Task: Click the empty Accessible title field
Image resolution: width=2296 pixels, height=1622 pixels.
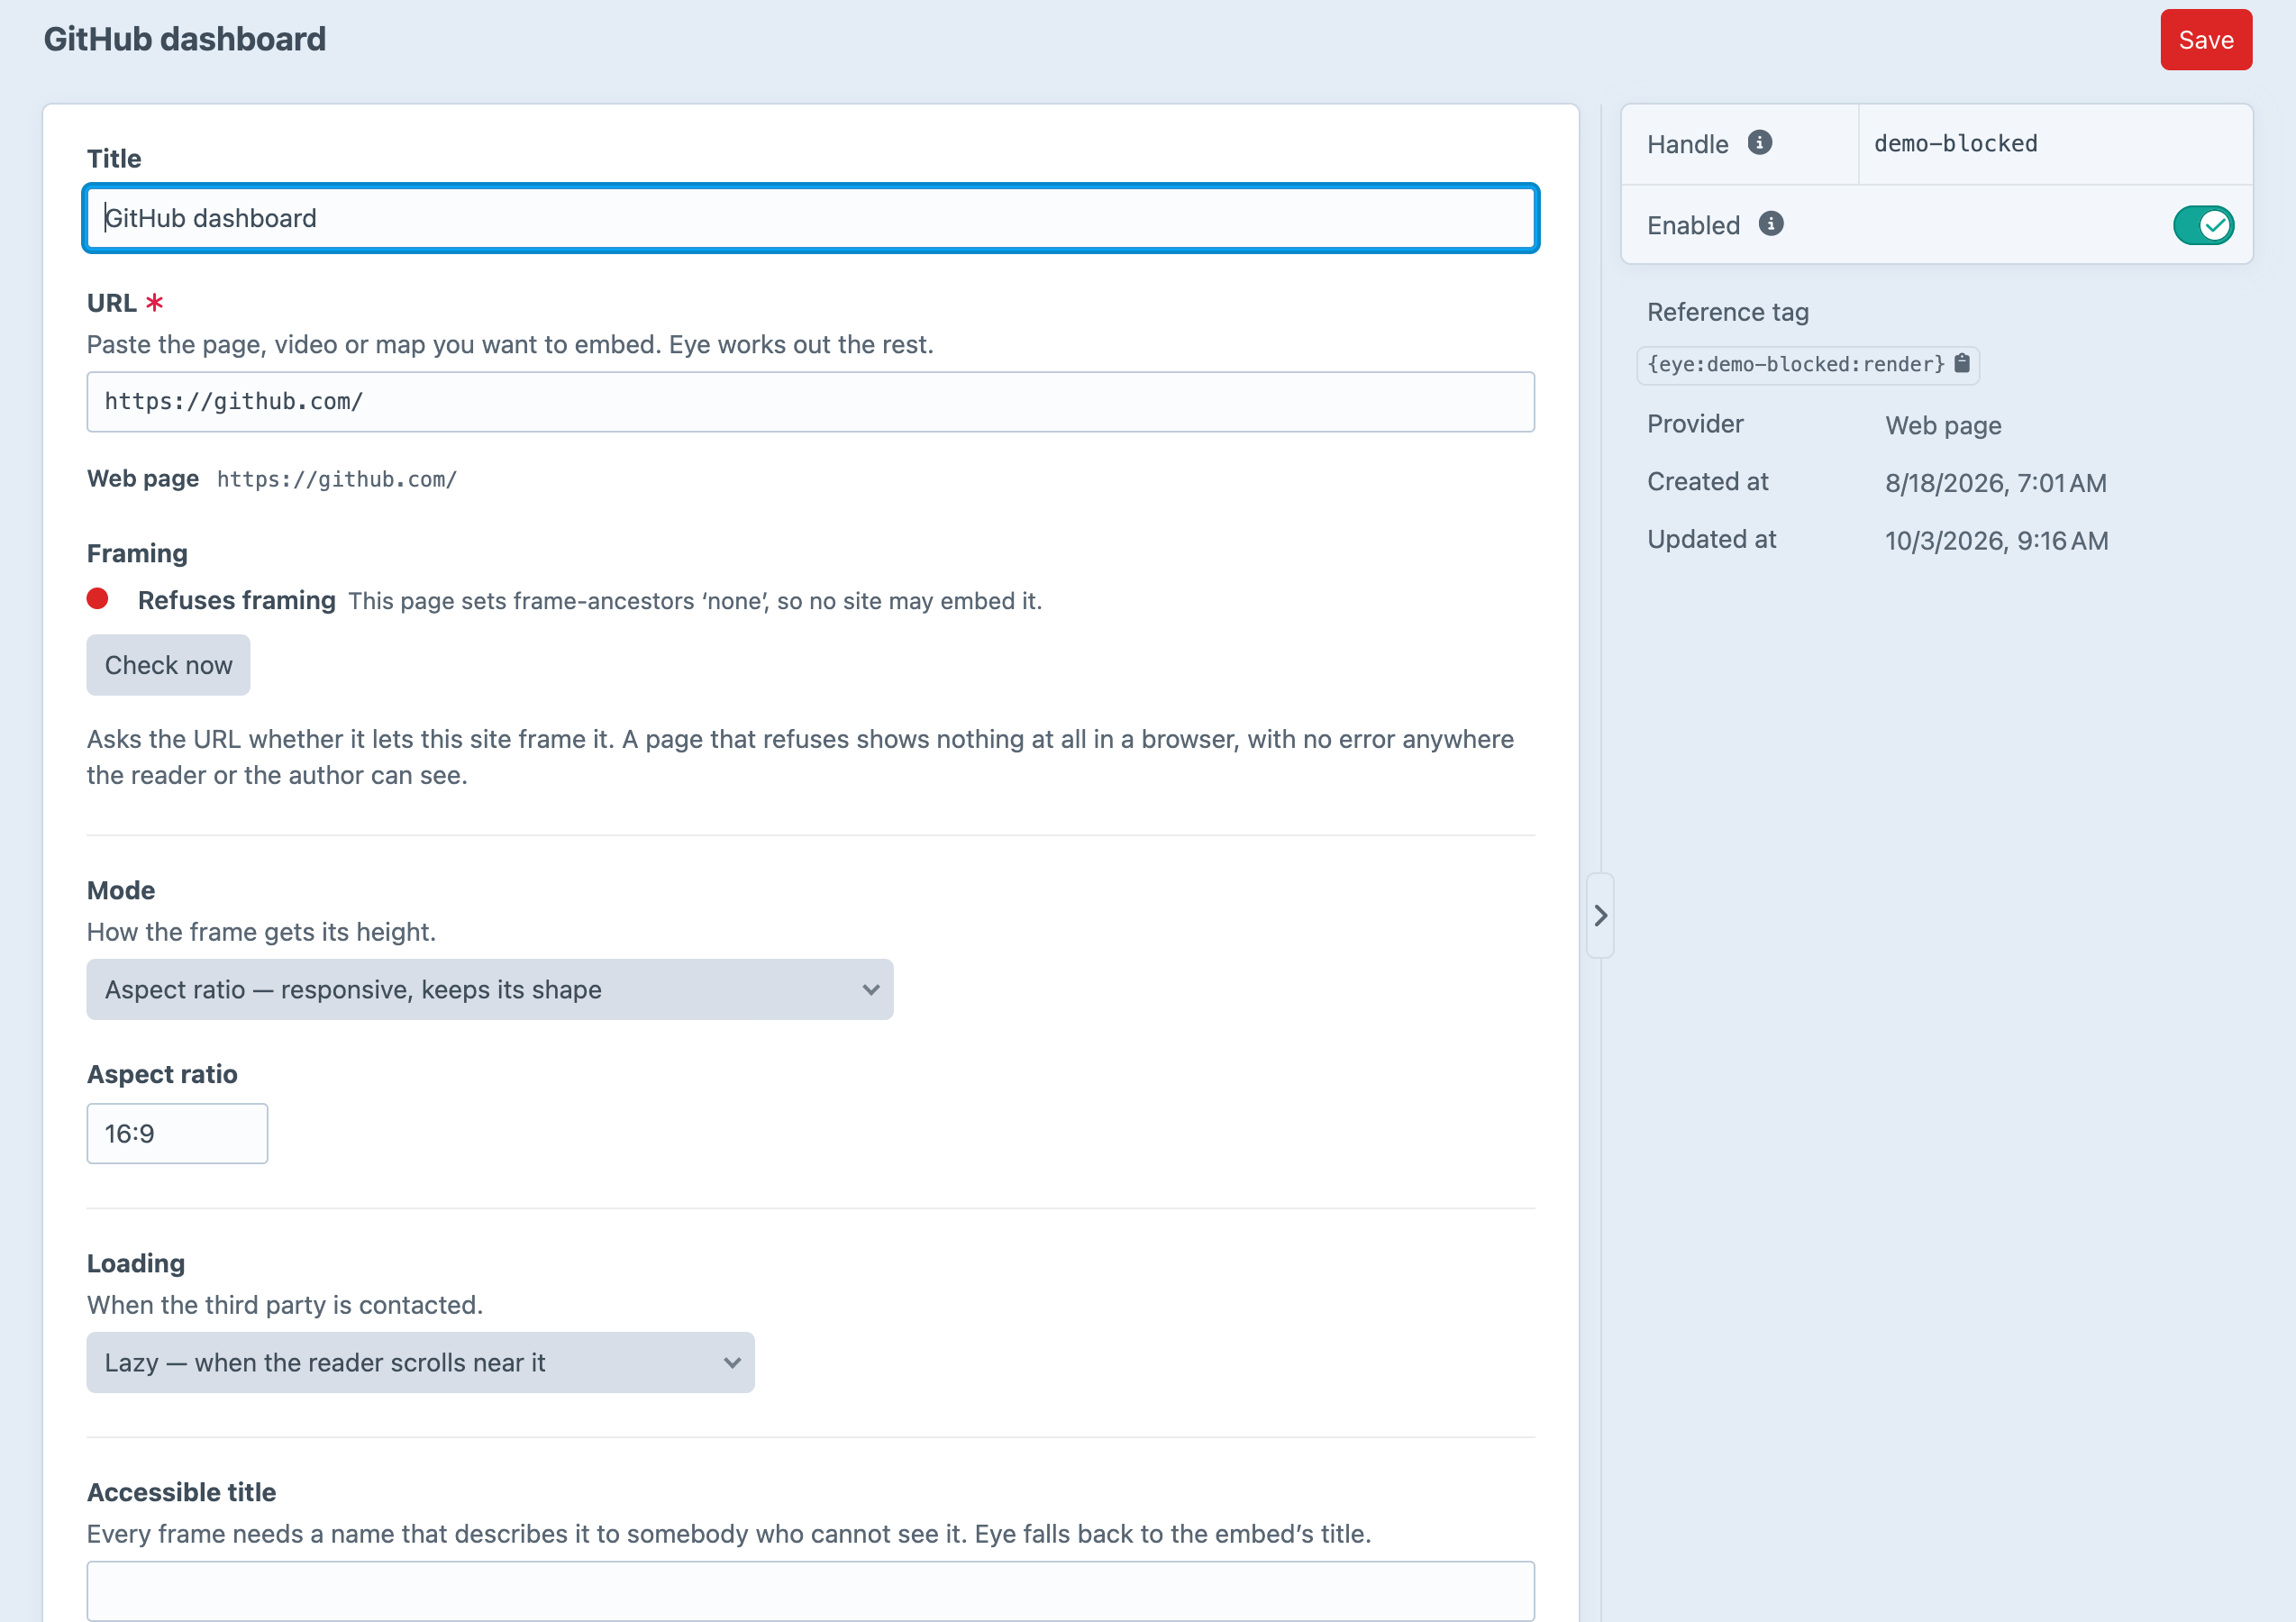Action: (810, 1591)
